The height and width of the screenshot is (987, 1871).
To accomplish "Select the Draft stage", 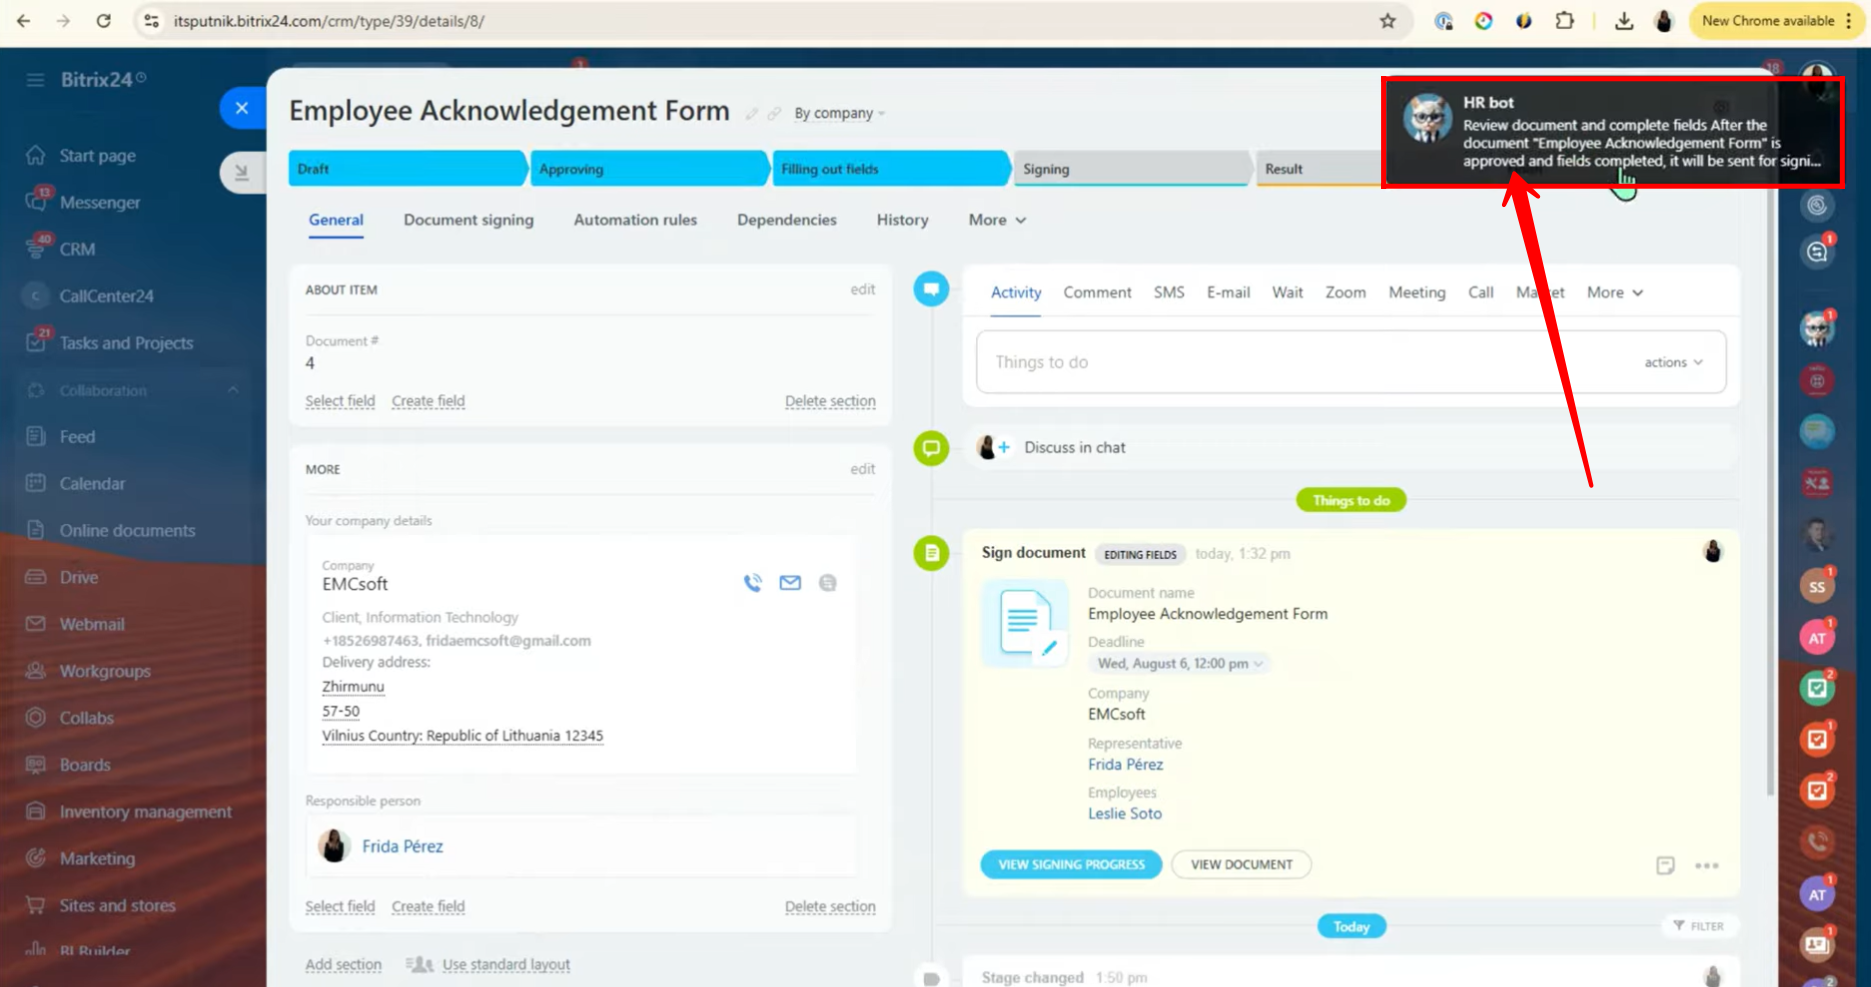I will pyautogui.click(x=407, y=169).
